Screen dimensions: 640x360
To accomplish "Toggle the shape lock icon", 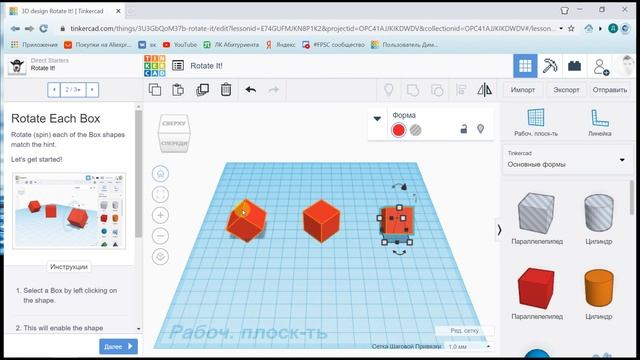I will pyautogui.click(x=464, y=129).
